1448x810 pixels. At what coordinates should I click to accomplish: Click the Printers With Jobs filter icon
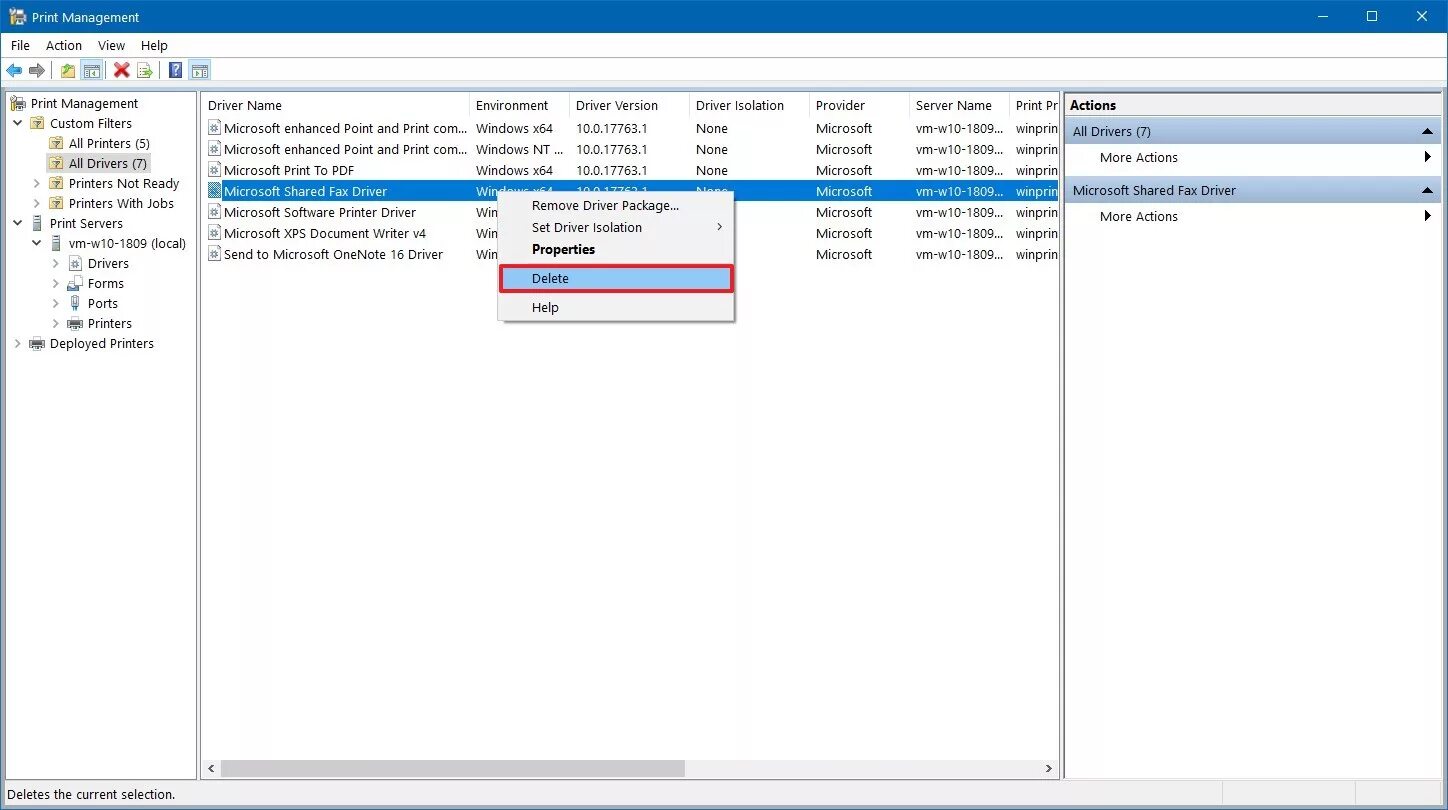pos(57,203)
